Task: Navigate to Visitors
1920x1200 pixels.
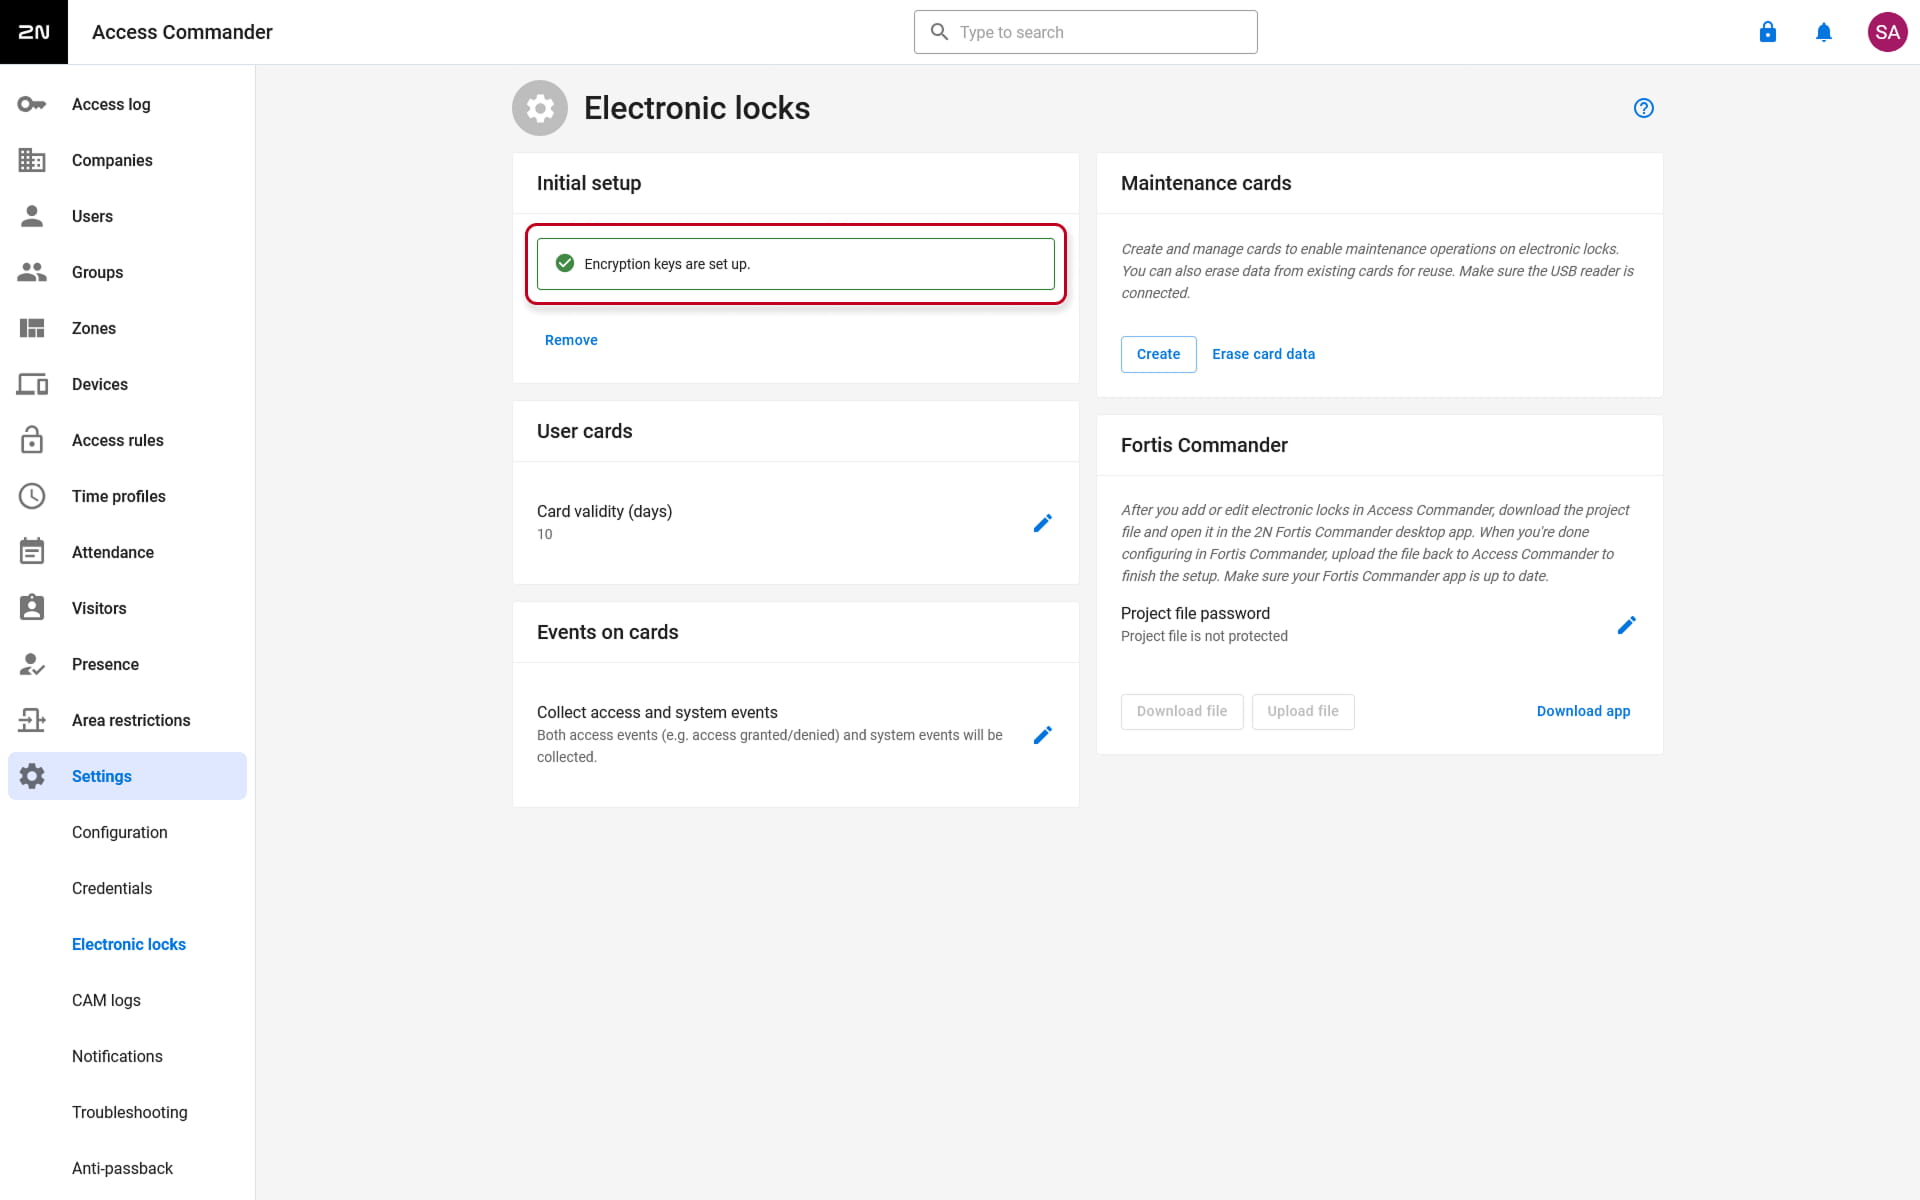Action: [127, 608]
